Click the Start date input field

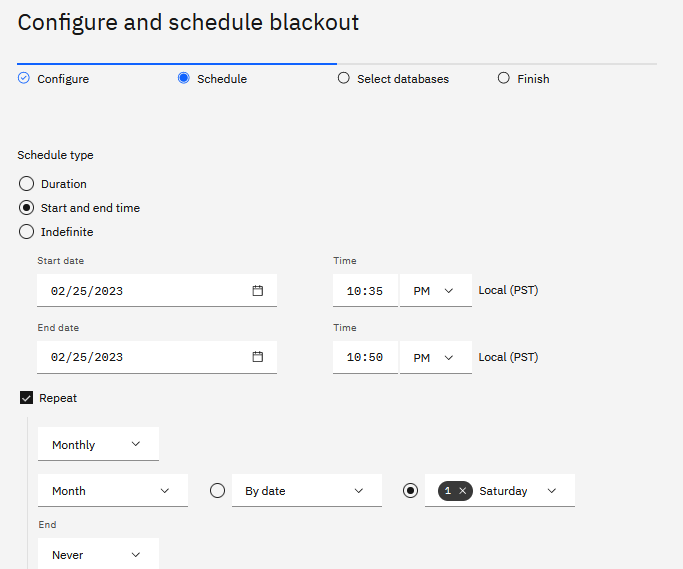[x=140, y=291]
